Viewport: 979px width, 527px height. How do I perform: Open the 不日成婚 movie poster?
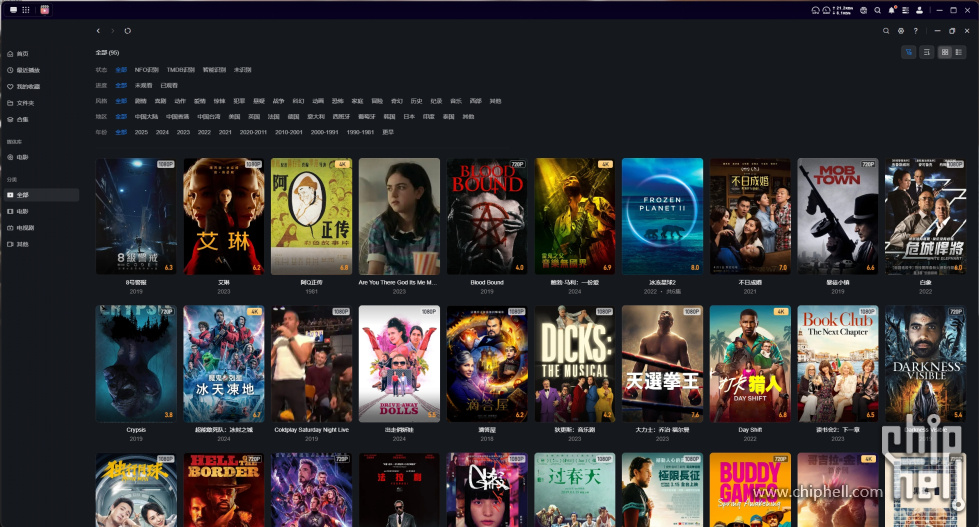(x=750, y=216)
